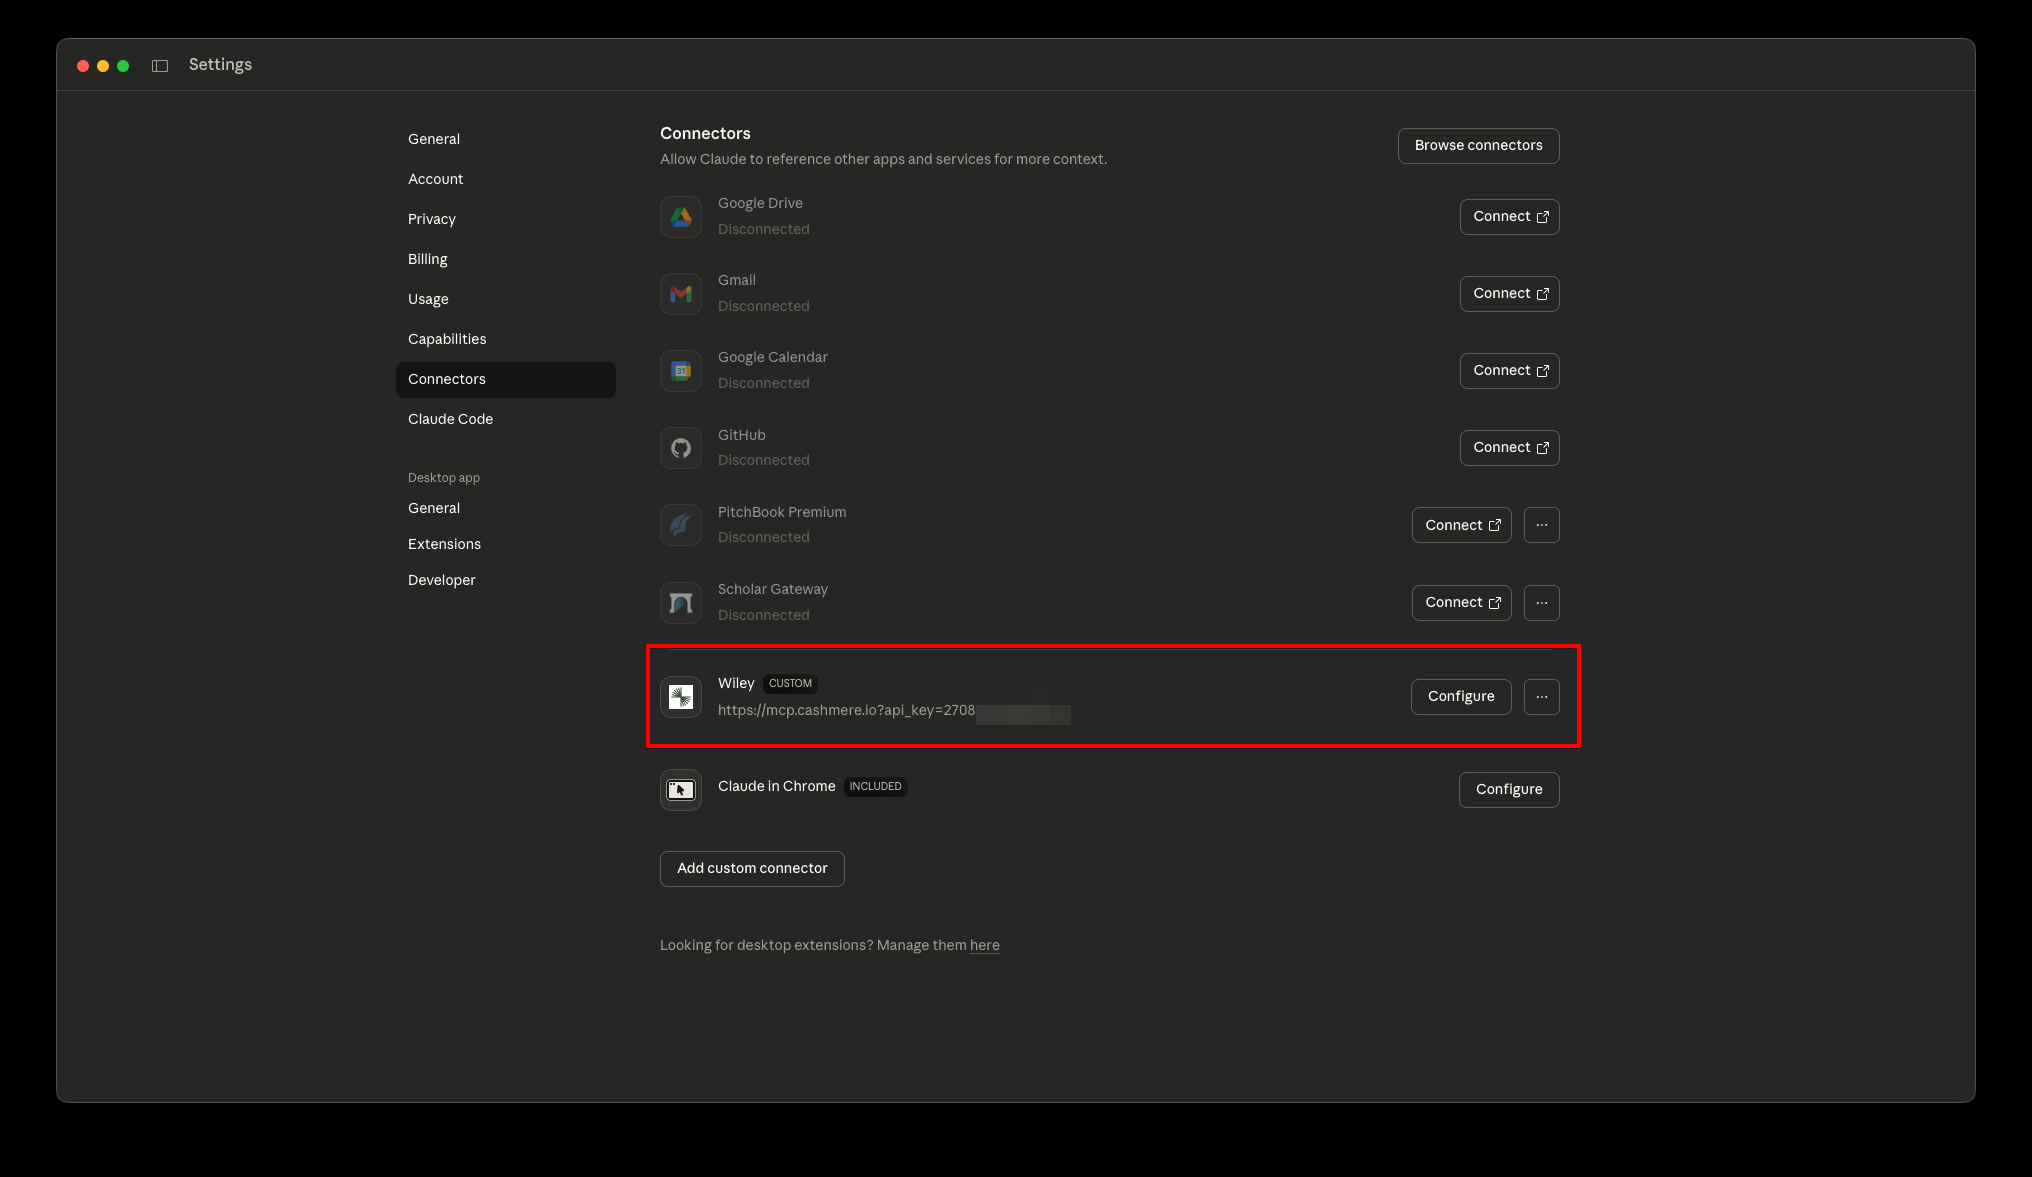Open Developer settings
This screenshot has height=1177, width=2032.
506,581
